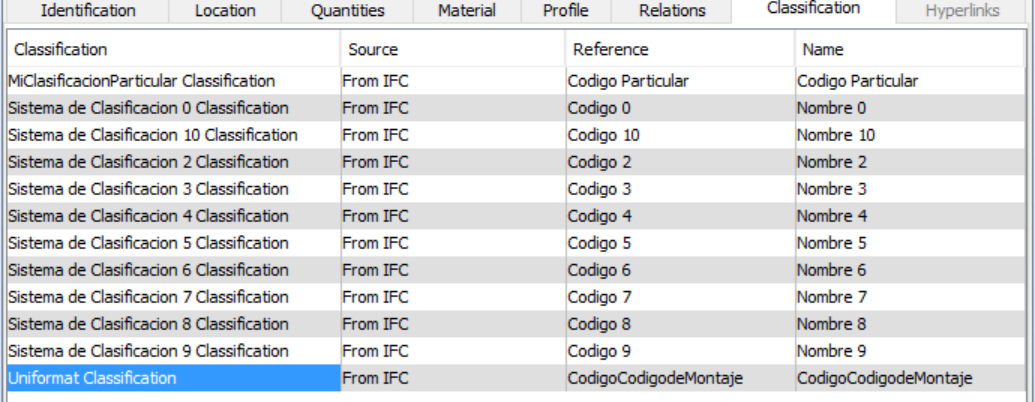Switch to the Identification tab
The width and height of the screenshot is (1035, 402).
coord(88,11)
